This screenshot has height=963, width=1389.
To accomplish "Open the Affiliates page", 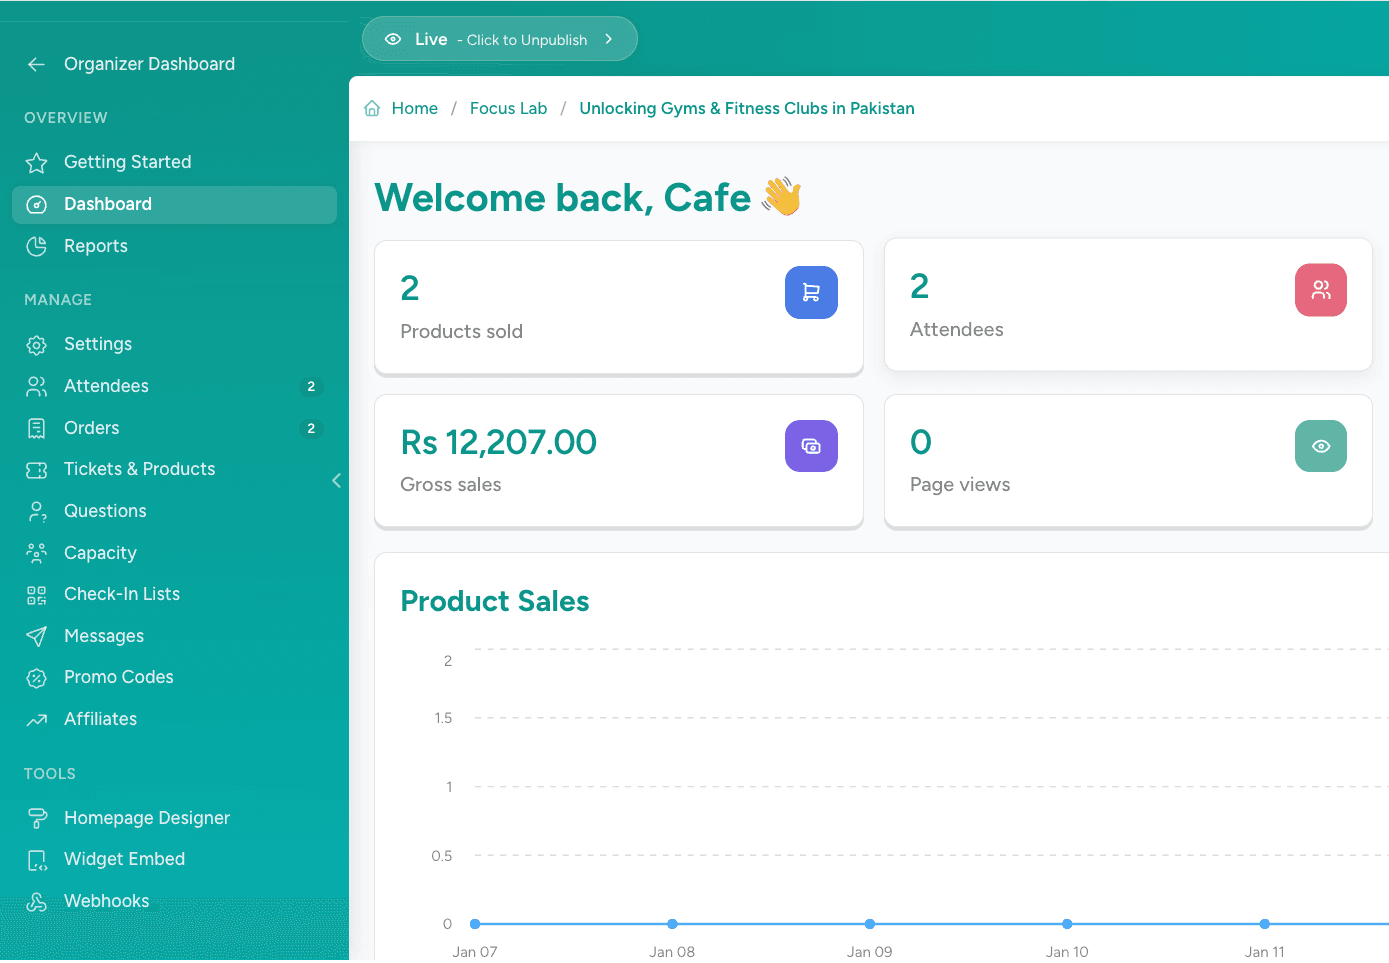I will (174, 720).
